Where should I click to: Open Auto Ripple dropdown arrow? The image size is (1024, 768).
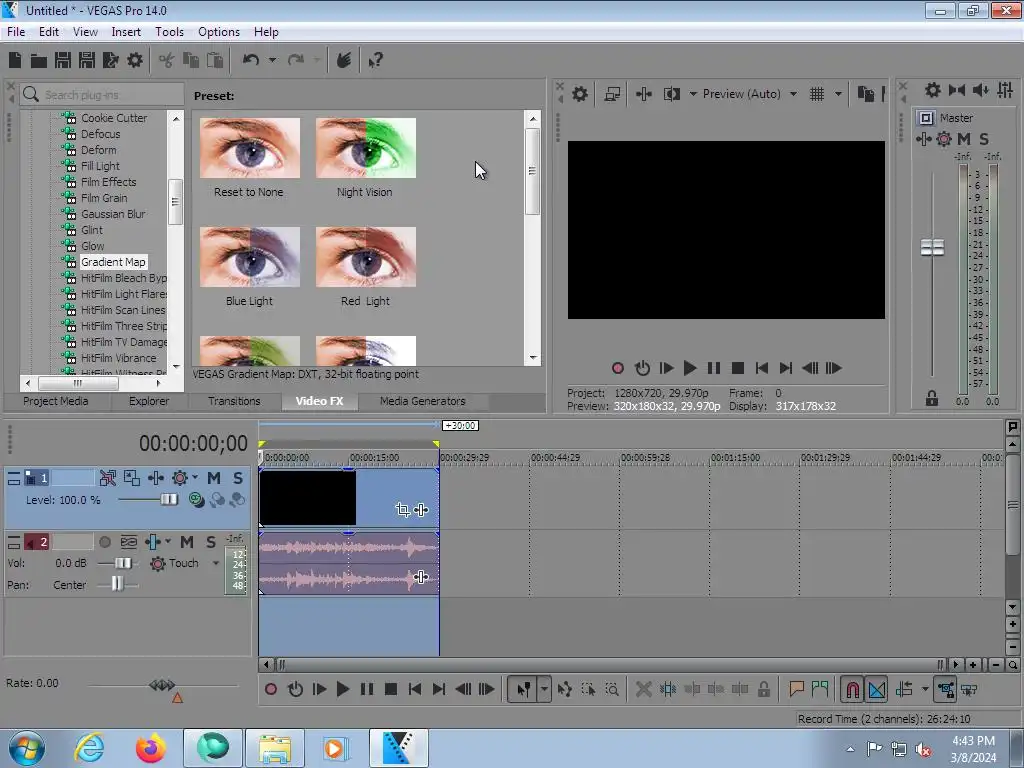[x=925, y=689]
